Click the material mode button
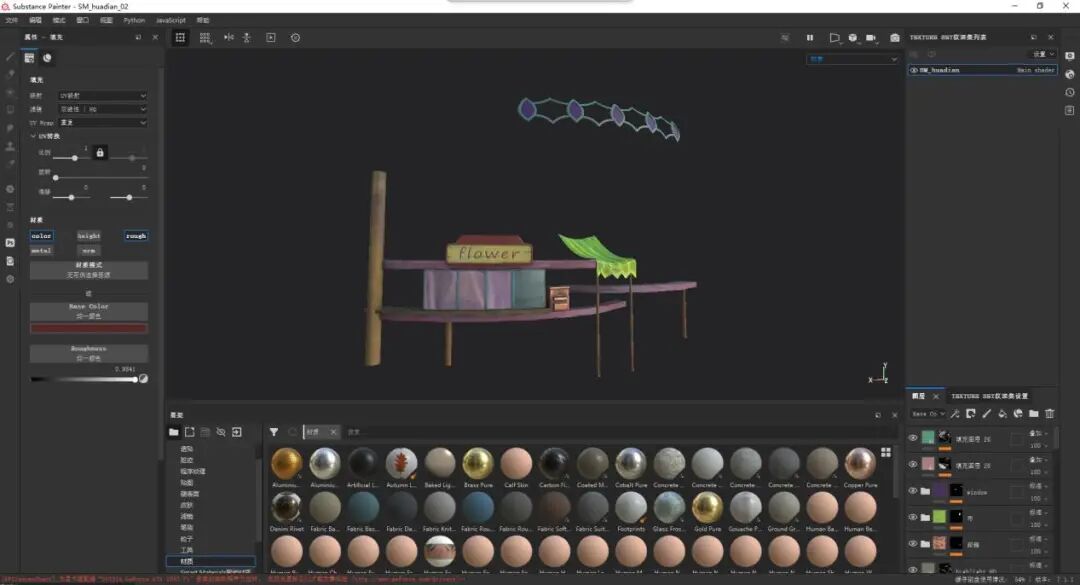 [89, 270]
